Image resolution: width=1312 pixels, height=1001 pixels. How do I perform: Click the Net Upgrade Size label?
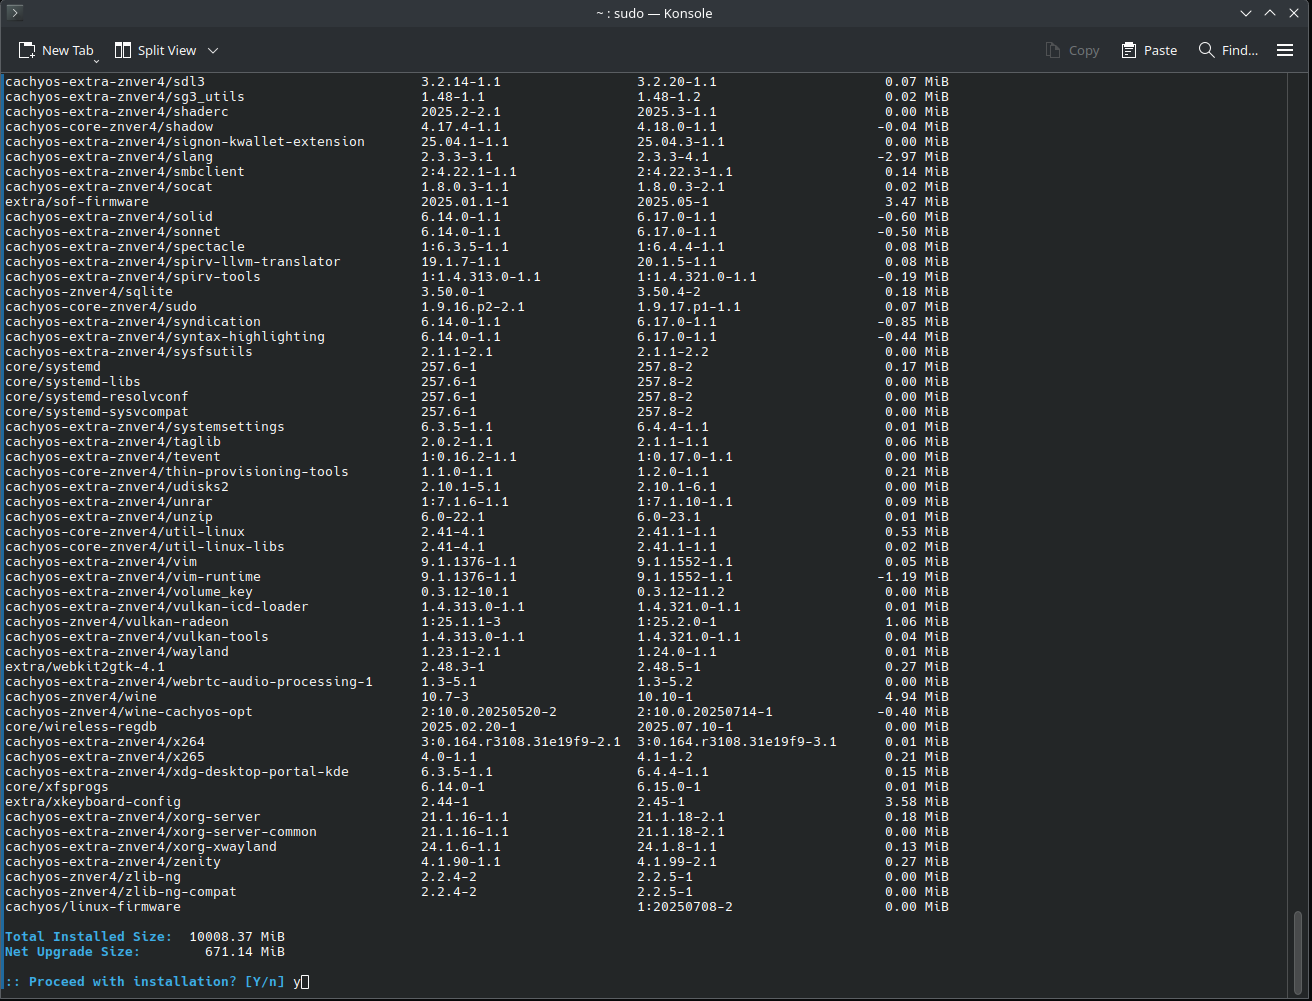tap(72, 952)
